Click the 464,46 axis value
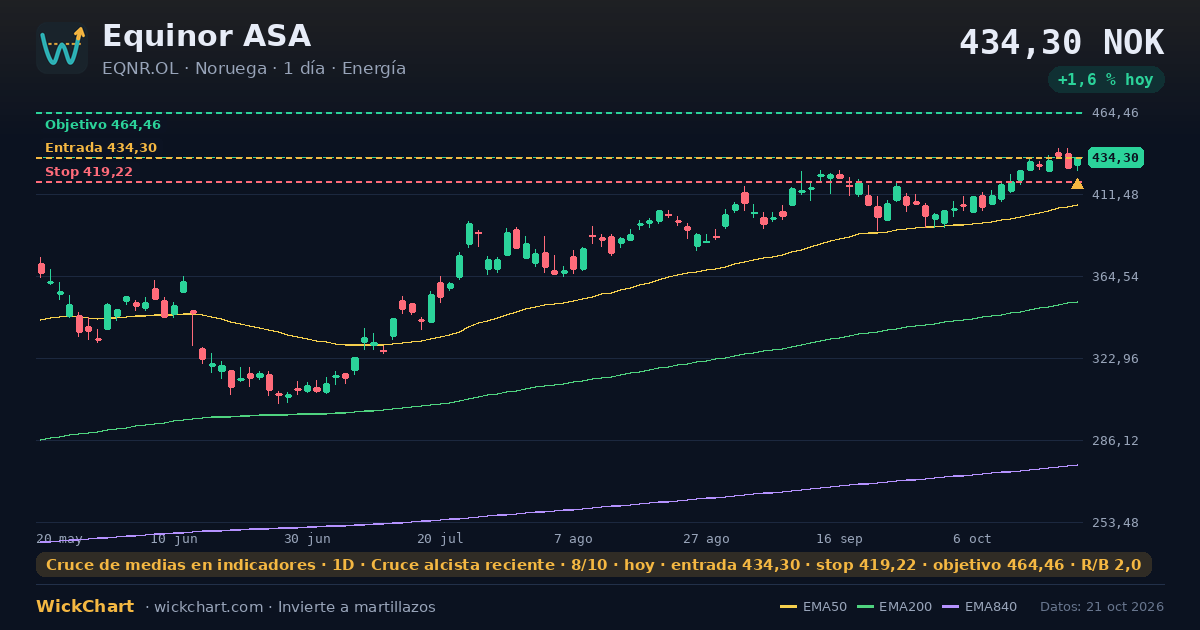Screen dimensions: 1200x630 (1115, 113)
